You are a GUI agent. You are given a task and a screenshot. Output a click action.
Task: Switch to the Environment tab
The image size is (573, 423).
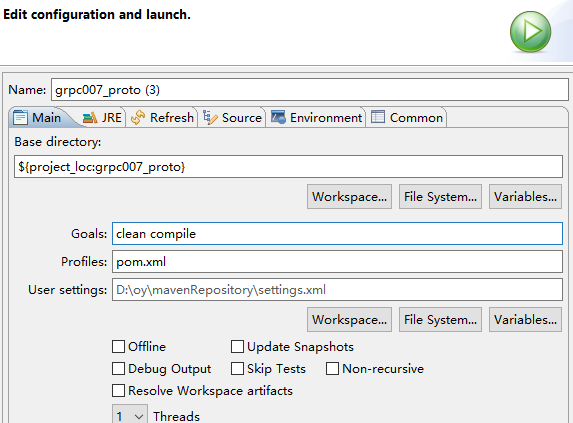316,118
